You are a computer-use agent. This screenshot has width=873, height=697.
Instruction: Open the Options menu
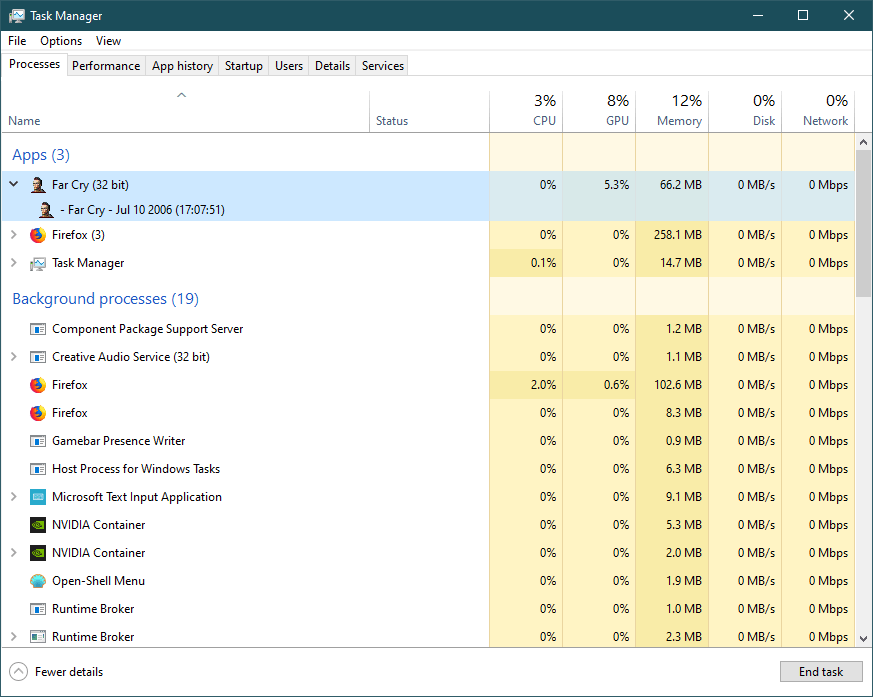pos(61,41)
